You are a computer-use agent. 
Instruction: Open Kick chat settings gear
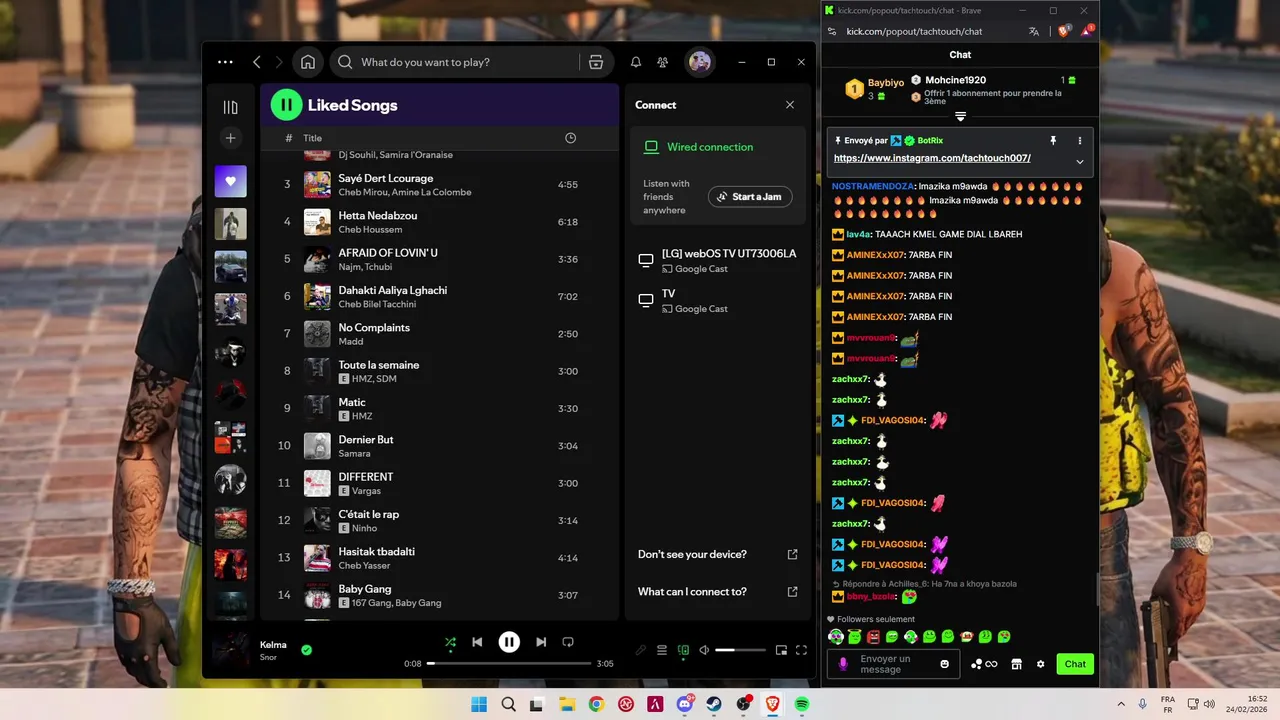1040,664
